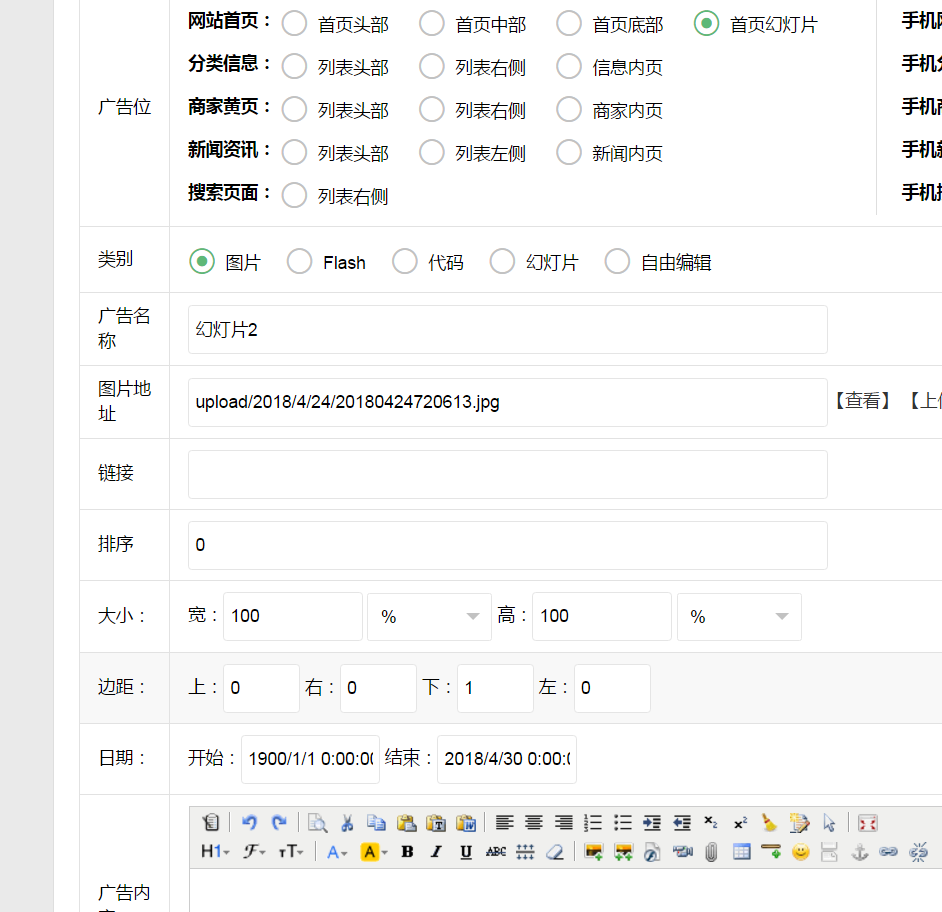
Task: Click the empty 链接 input field
Action: pos(507,474)
